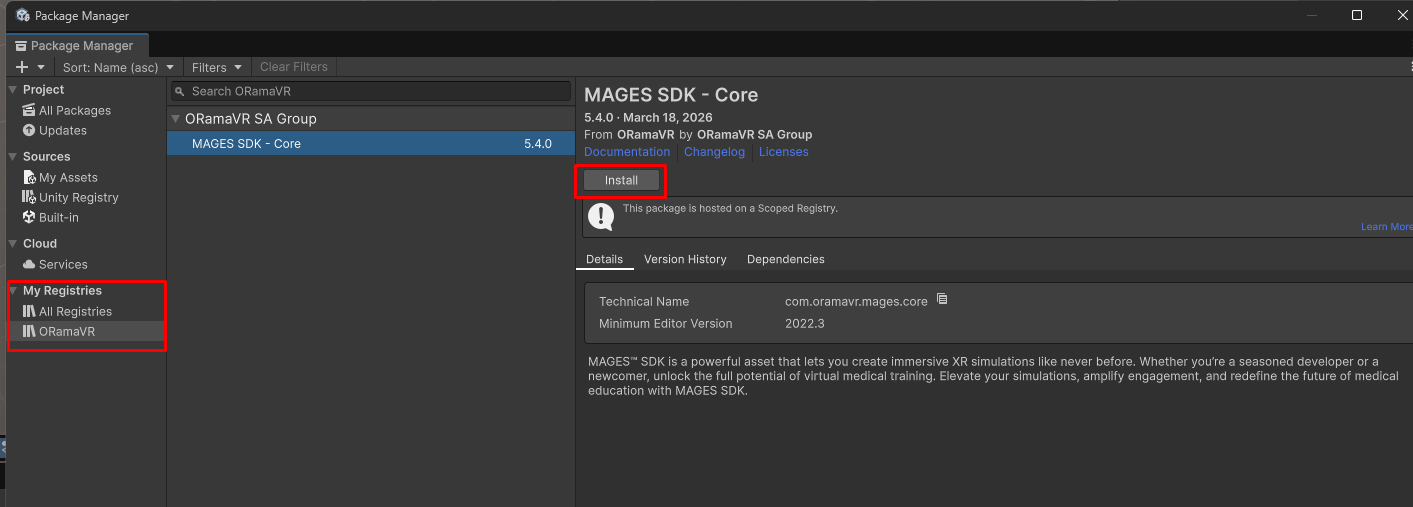This screenshot has width=1413, height=507.
Task: Click the All Packages icon
Action: pos(29,111)
